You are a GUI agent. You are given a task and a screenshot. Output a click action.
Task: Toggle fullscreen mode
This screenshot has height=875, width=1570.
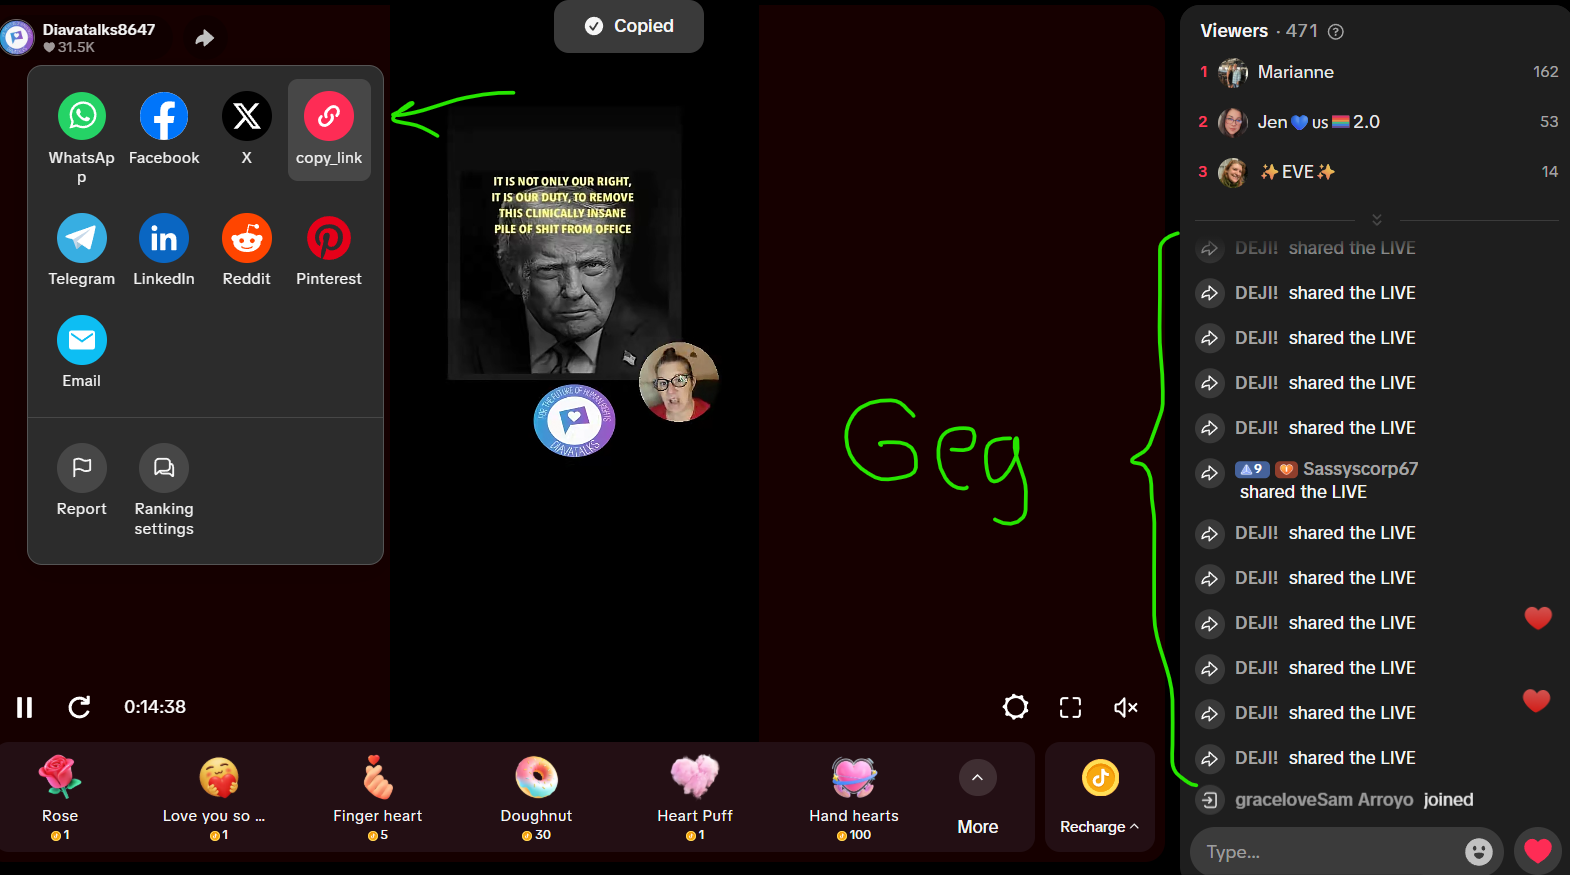point(1070,707)
